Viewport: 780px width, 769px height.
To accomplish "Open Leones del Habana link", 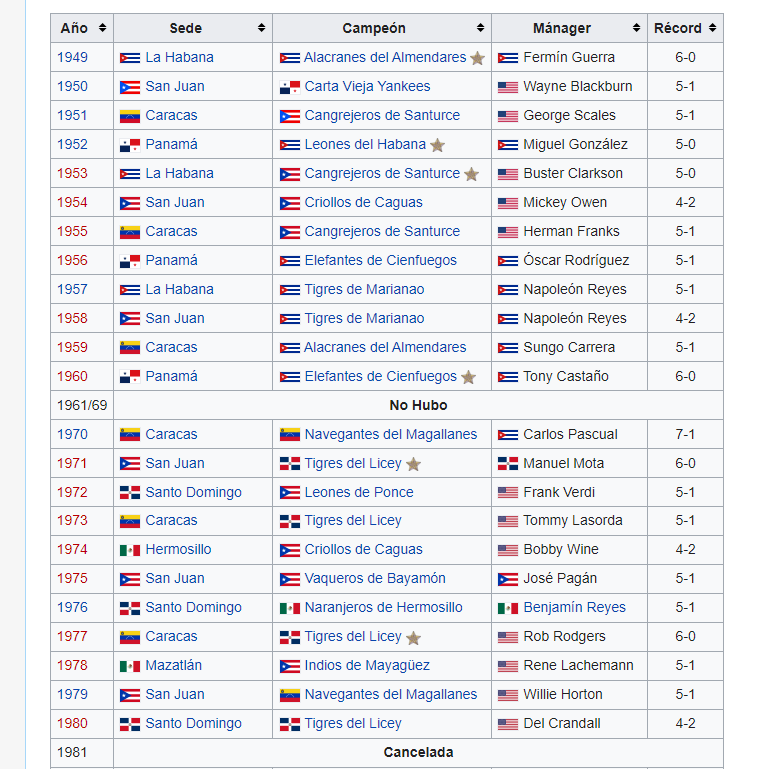I will [x=365, y=144].
